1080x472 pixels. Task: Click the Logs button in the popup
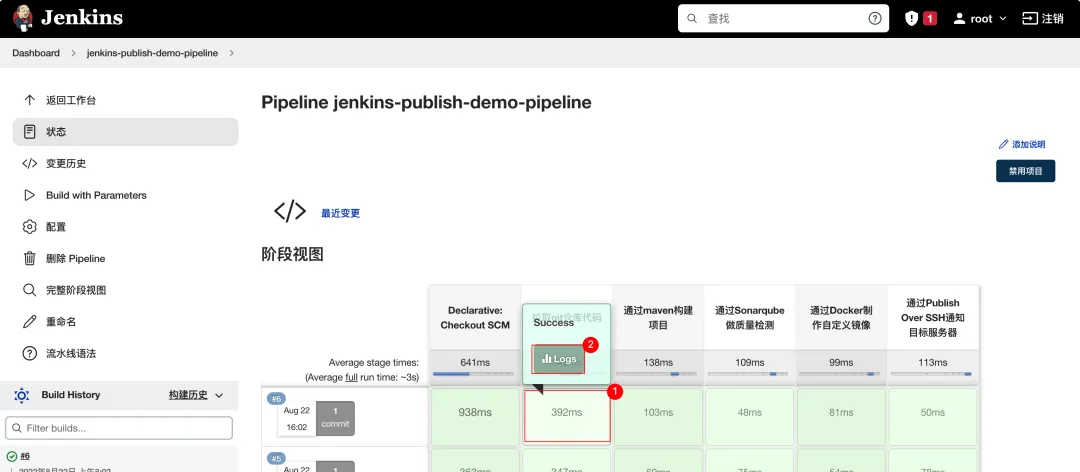click(x=559, y=359)
